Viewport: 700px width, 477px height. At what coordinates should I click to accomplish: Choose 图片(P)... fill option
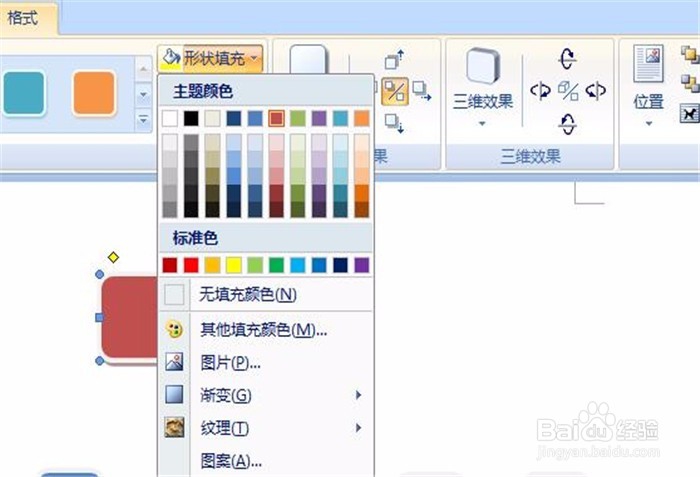pos(266,362)
